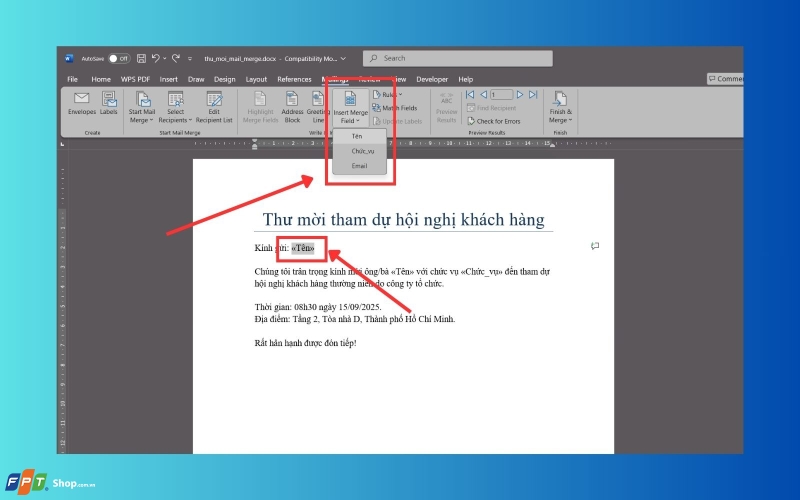
Task: Click the Labels icon
Action: (109, 103)
